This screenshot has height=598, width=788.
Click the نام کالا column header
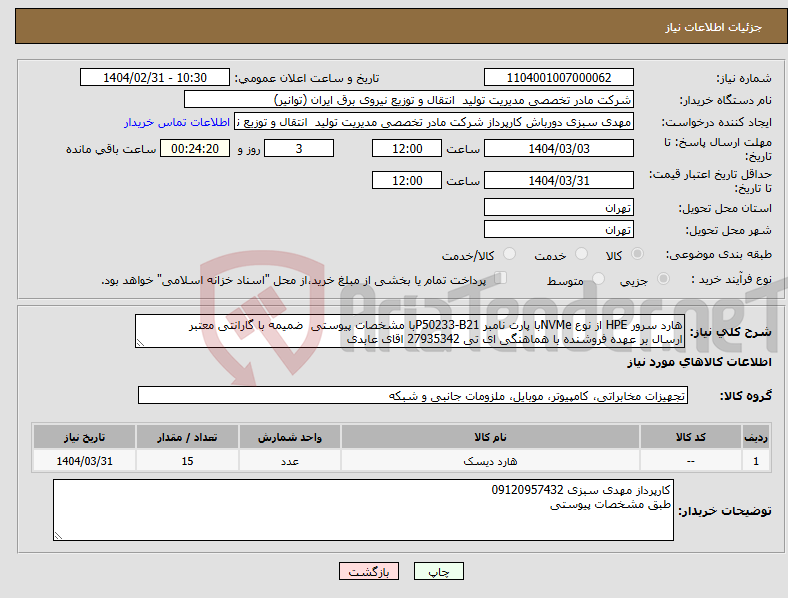490,437
